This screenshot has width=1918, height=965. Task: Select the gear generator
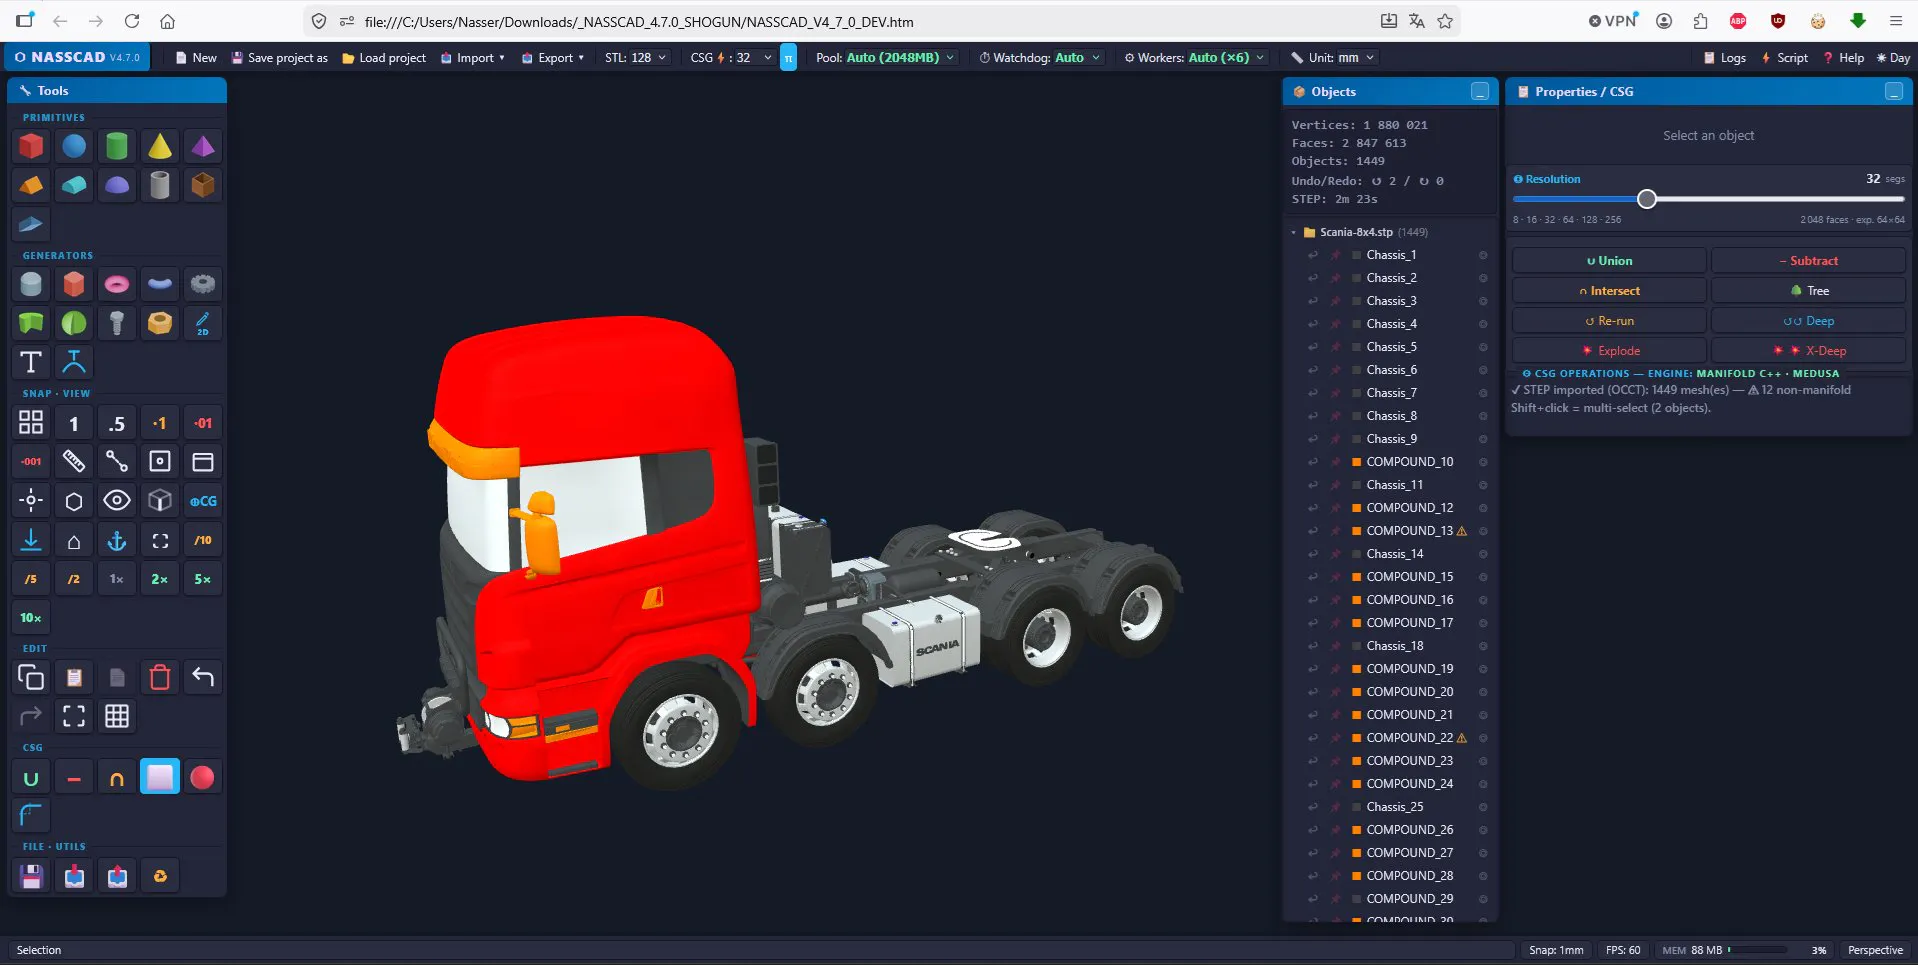coord(203,284)
